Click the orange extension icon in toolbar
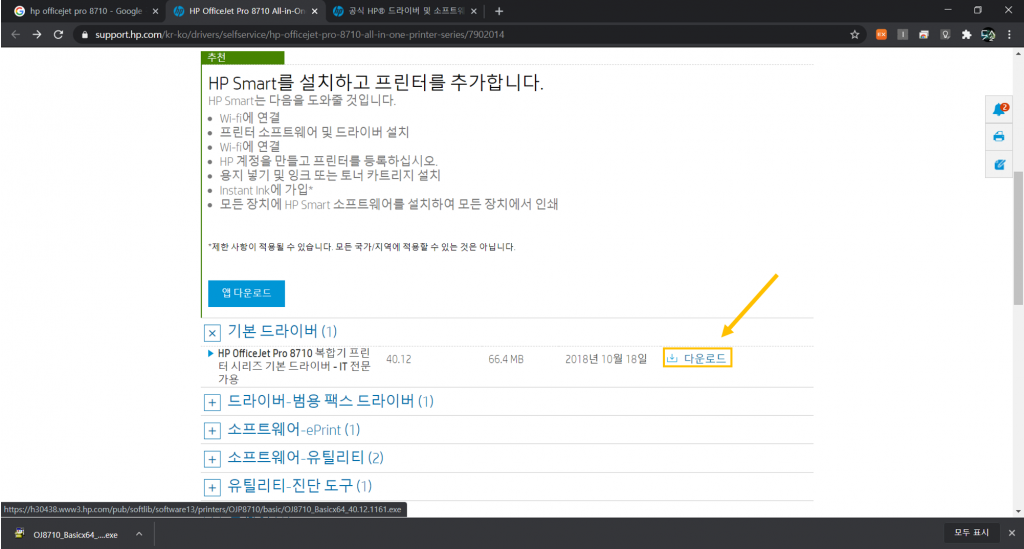Screen dimensions: 1024x549 pyautogui.click(x=881, y=34)
